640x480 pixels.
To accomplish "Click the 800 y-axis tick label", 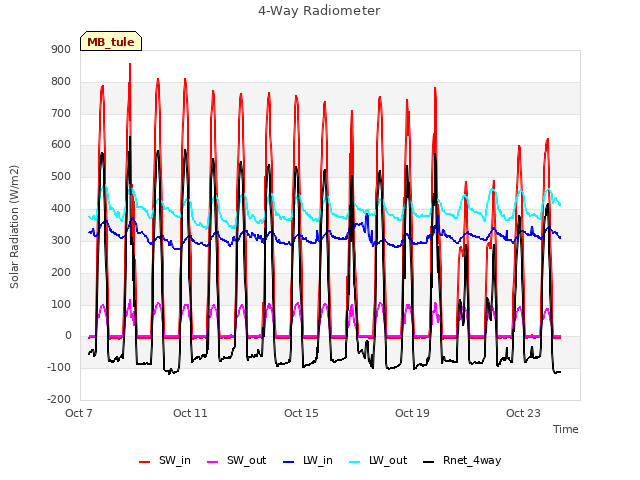I will point(61,81).
